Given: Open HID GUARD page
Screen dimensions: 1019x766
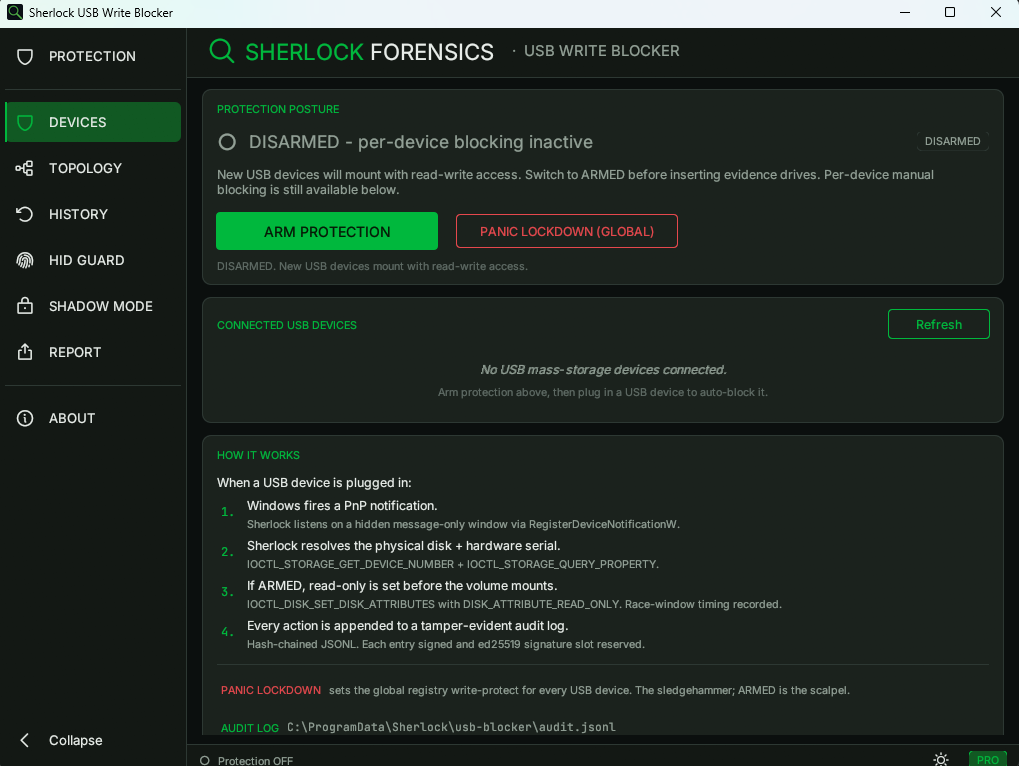Looking at the screenshot, I should point(93,261).
